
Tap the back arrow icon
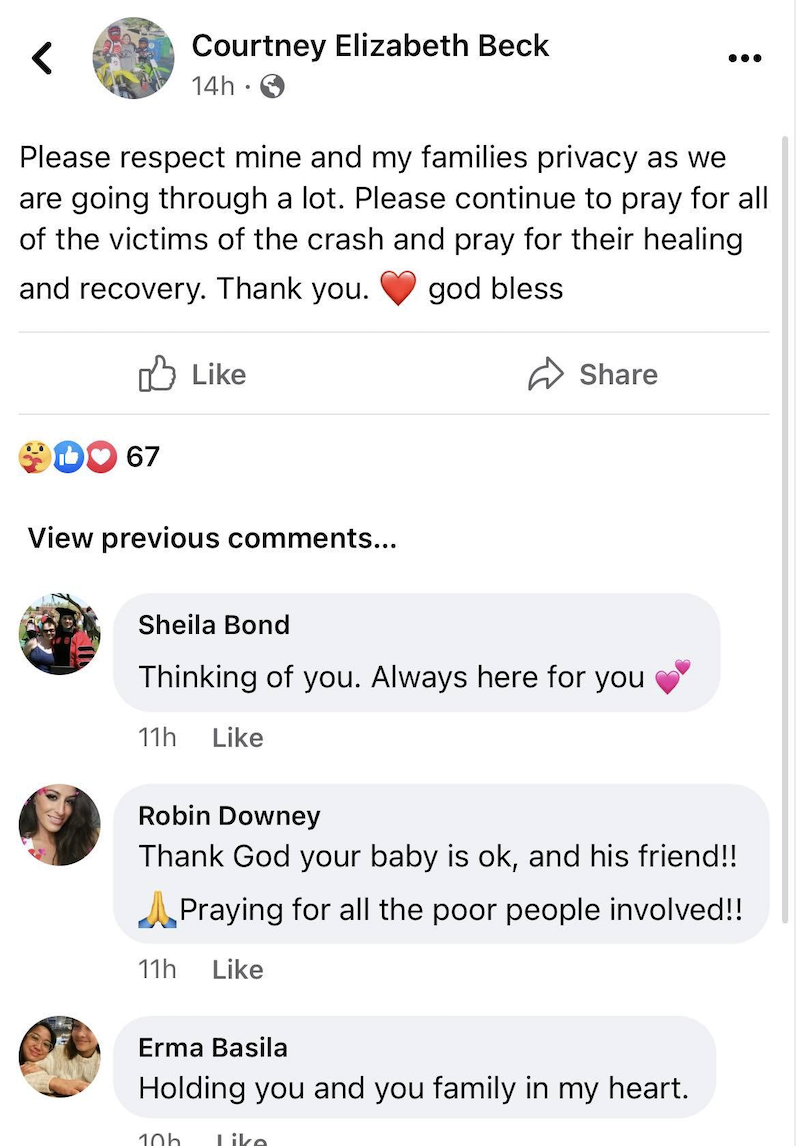[42, 58]
